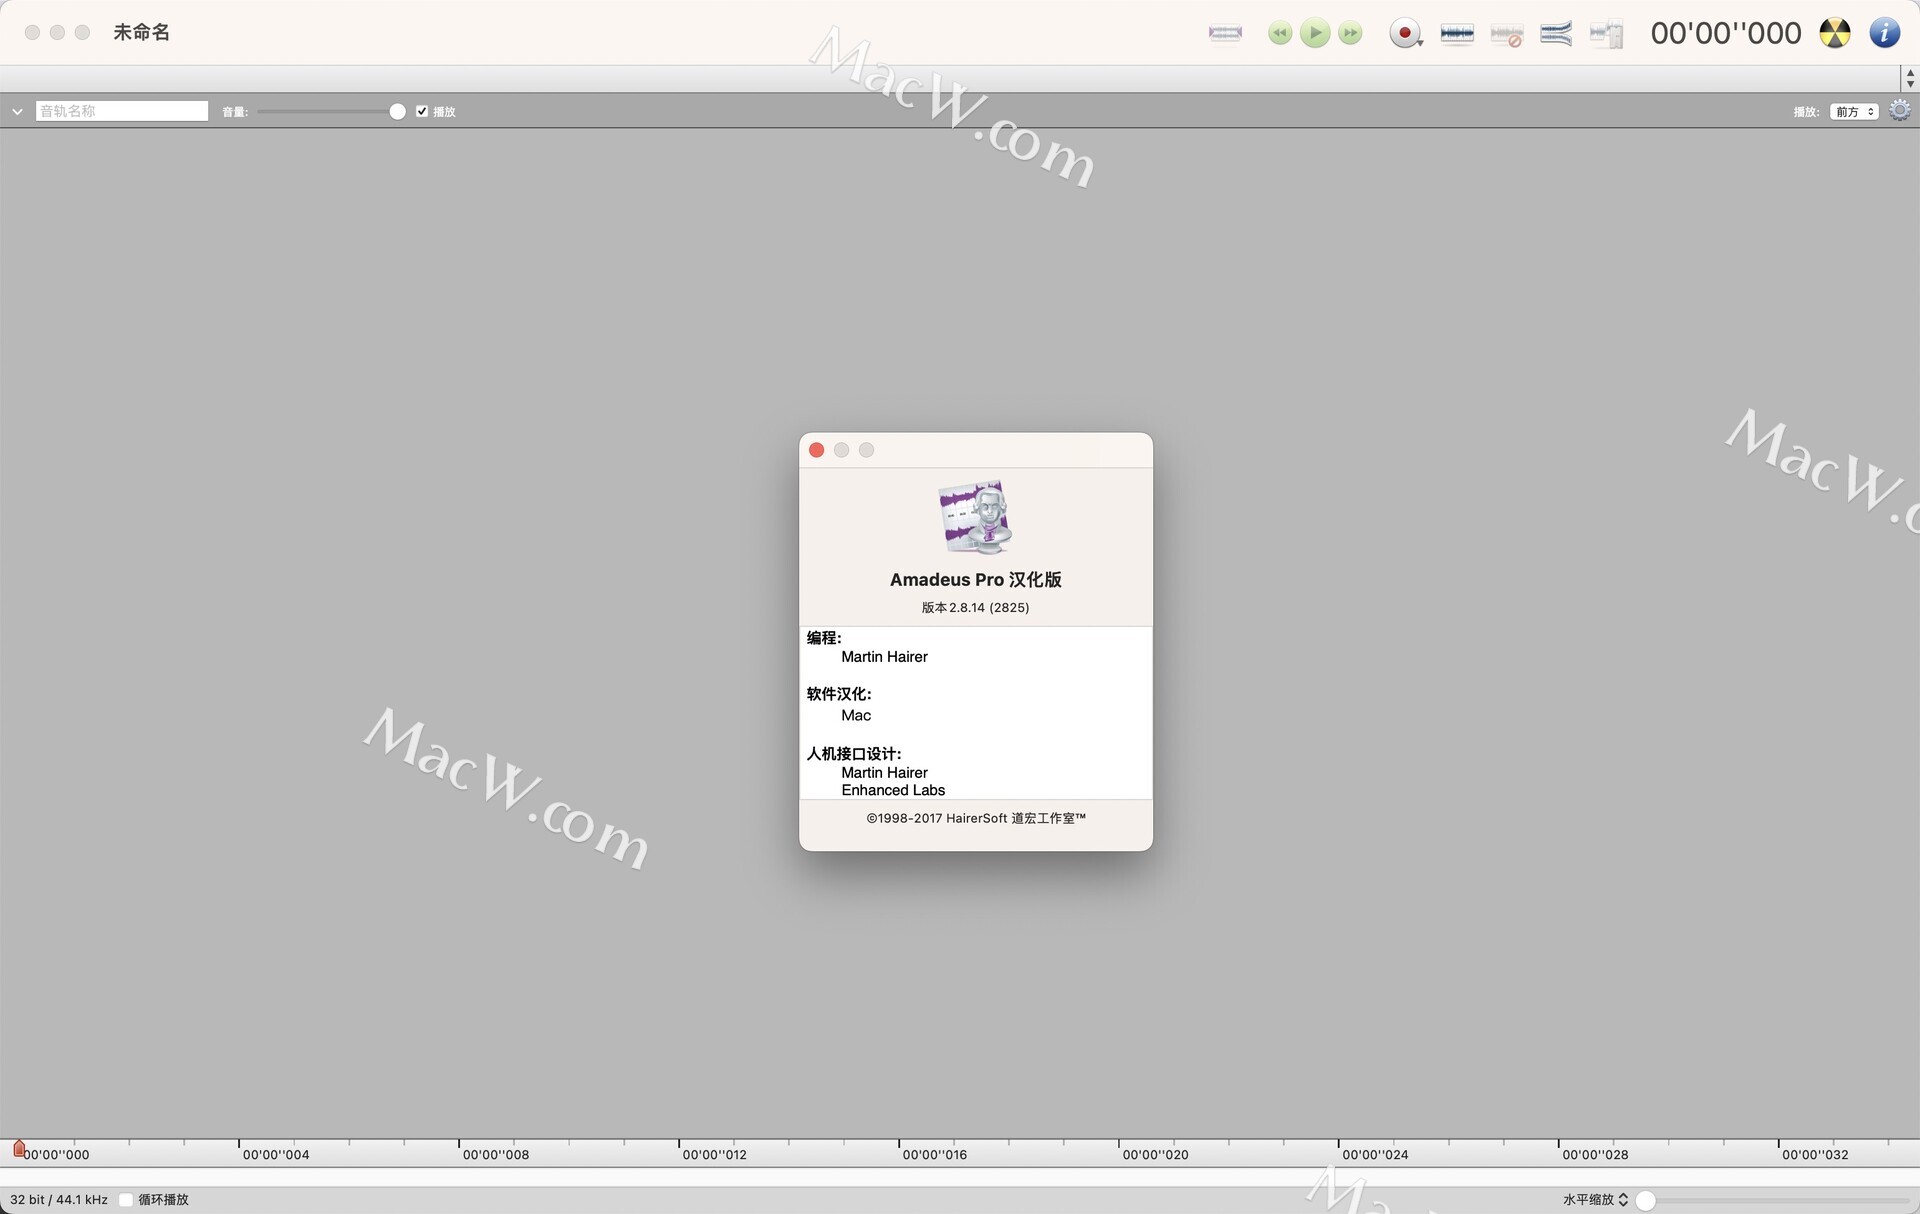Click the horizontal zoom slider knob

coord(1646,1200)
